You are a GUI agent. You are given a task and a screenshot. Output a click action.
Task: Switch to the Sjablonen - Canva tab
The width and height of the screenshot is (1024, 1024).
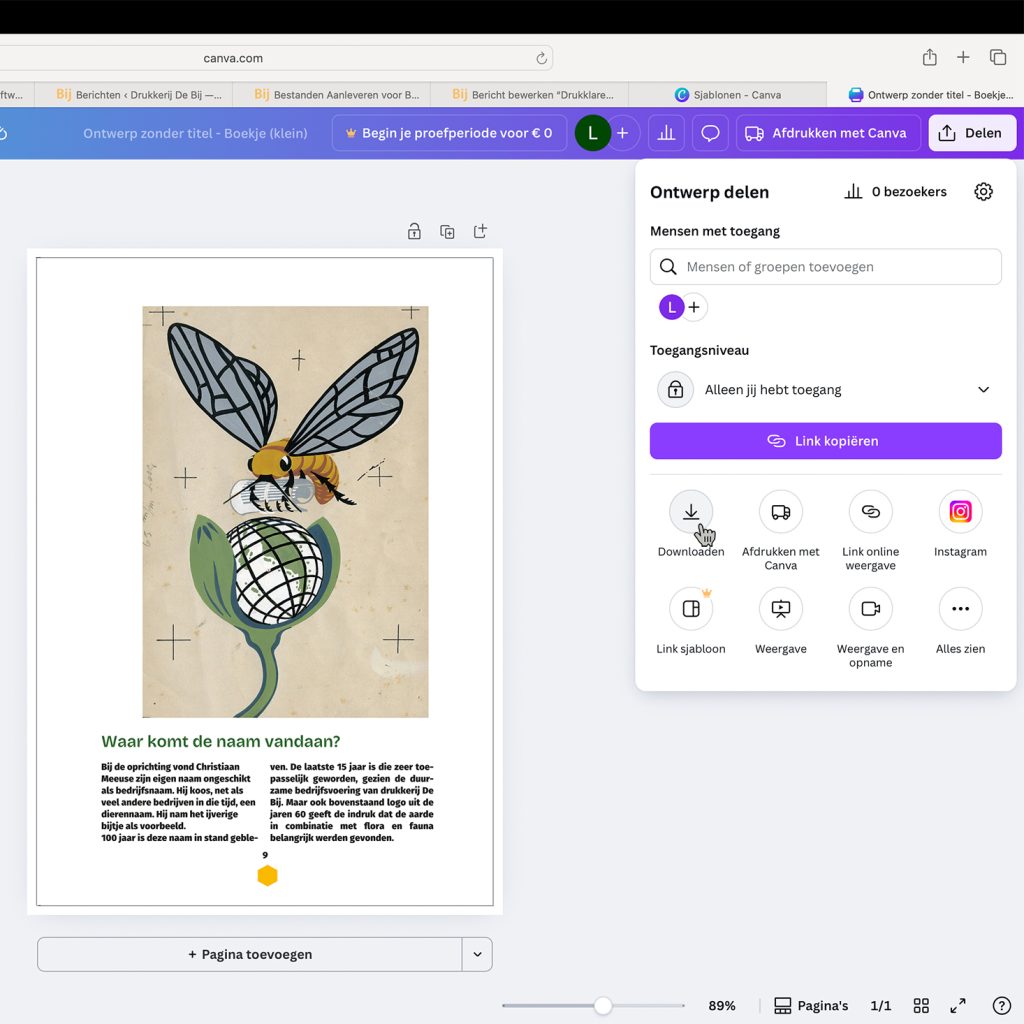click(x=728, y=95)
